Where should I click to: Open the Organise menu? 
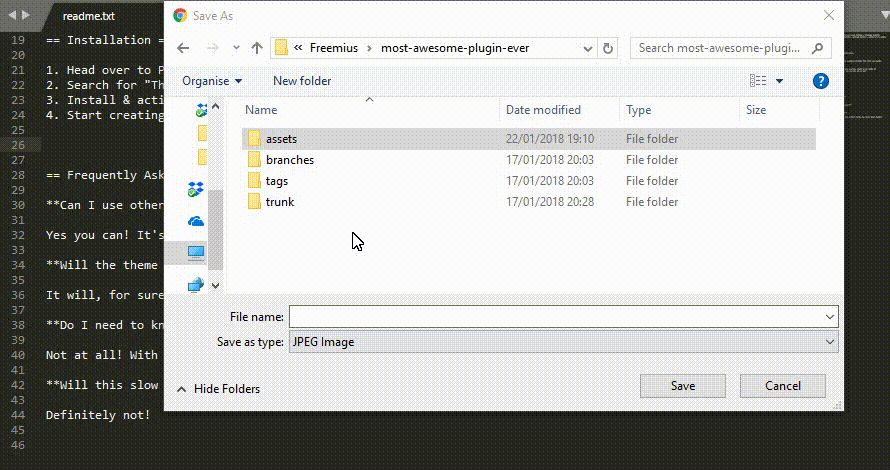pyautogui.click(x=212, y=81)
